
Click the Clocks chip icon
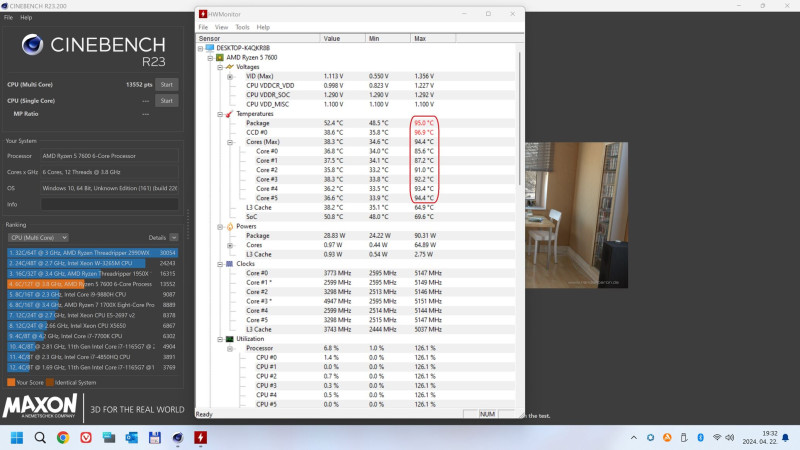[230, 264]
